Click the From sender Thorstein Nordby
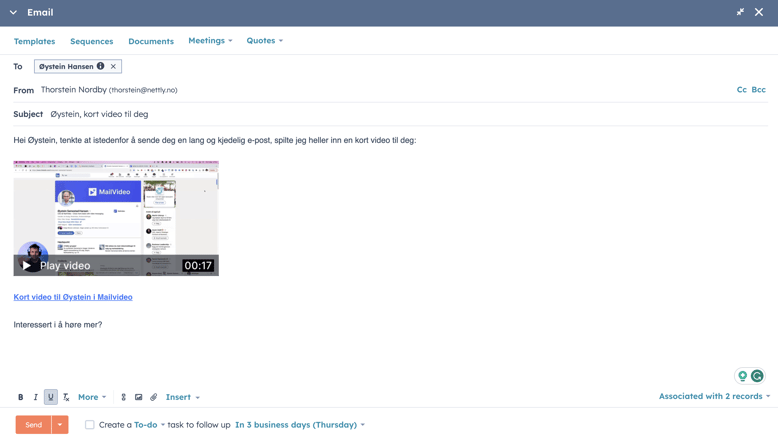Viewport: 778px width, 440px height. tap(109, 90)
